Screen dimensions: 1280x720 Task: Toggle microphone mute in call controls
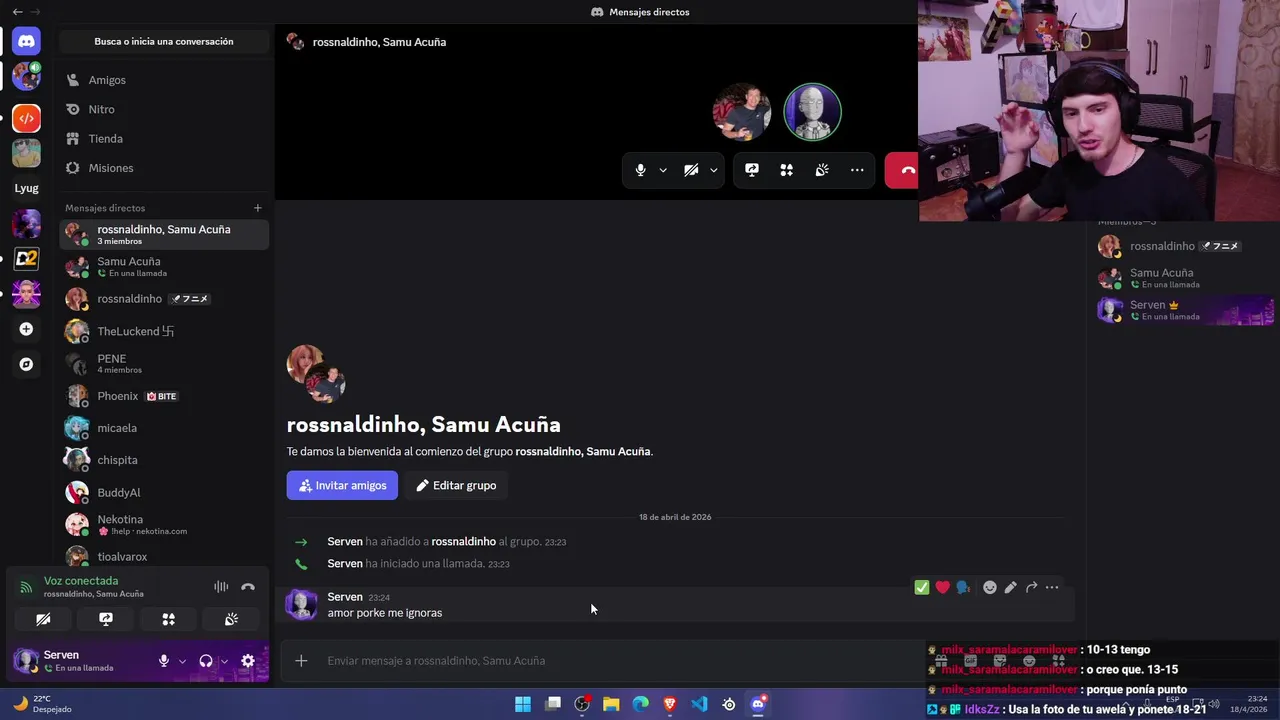tap(640, 170)
